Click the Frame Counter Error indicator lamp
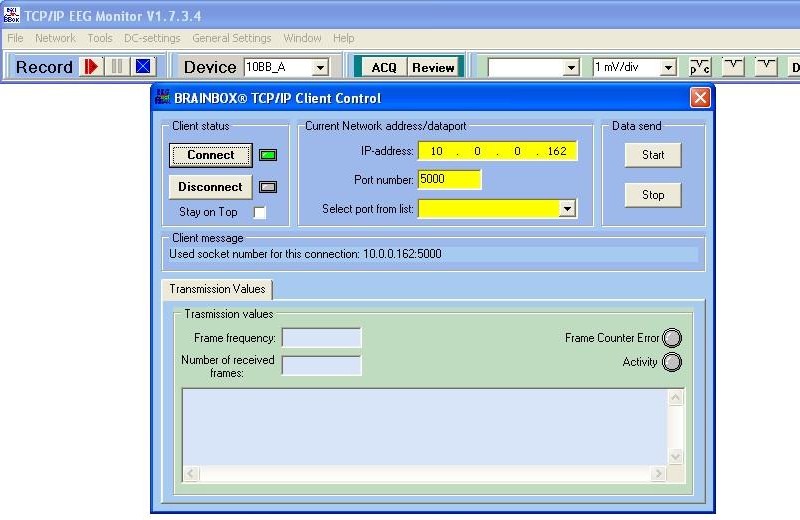The image size is (800, 520). click(672, 338)
